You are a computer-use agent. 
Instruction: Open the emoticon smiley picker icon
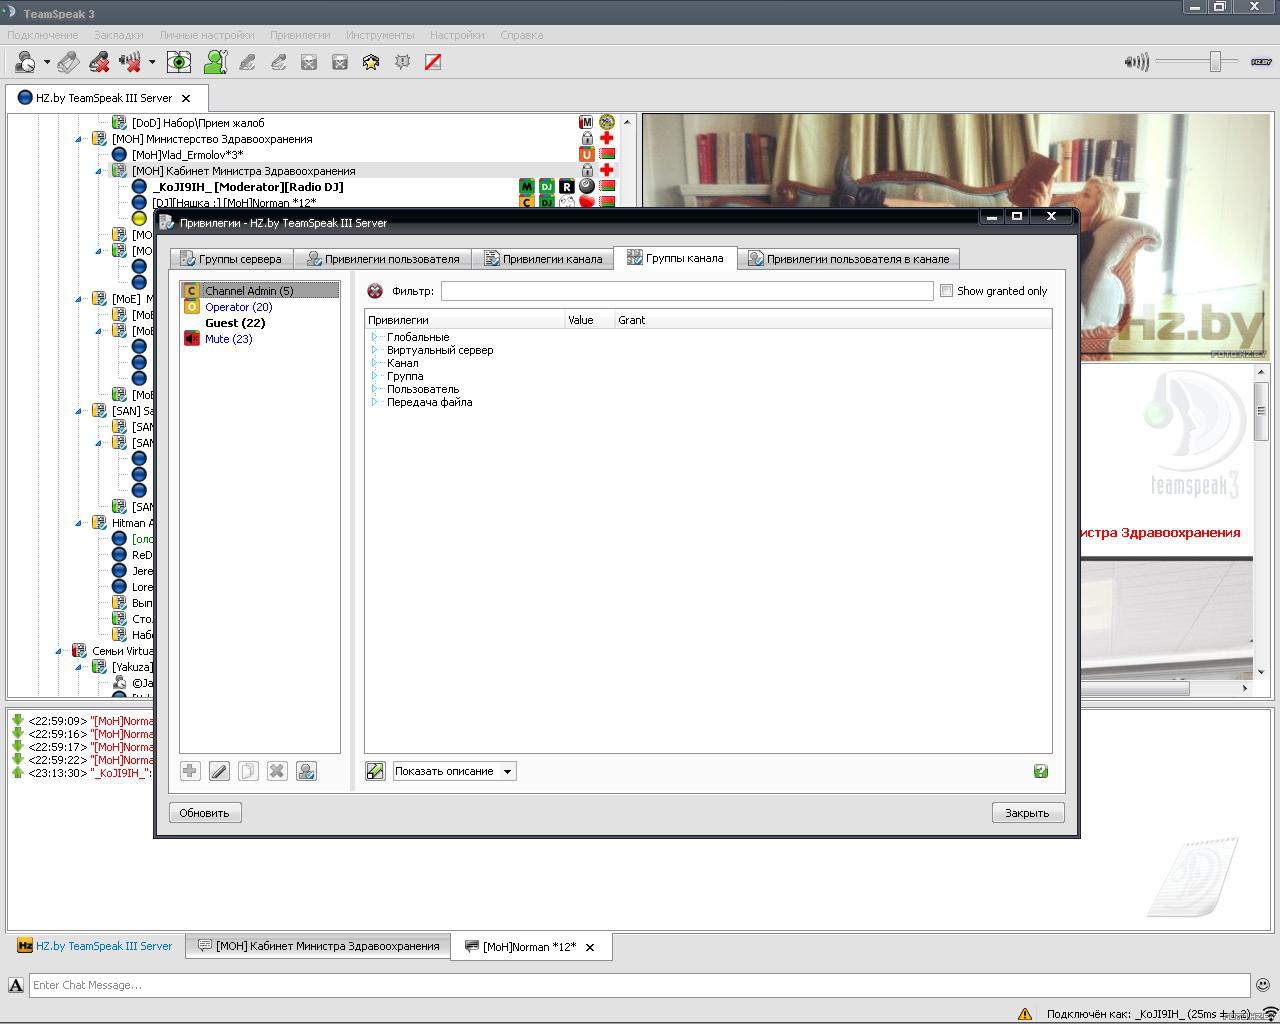tap(1263, 985)
